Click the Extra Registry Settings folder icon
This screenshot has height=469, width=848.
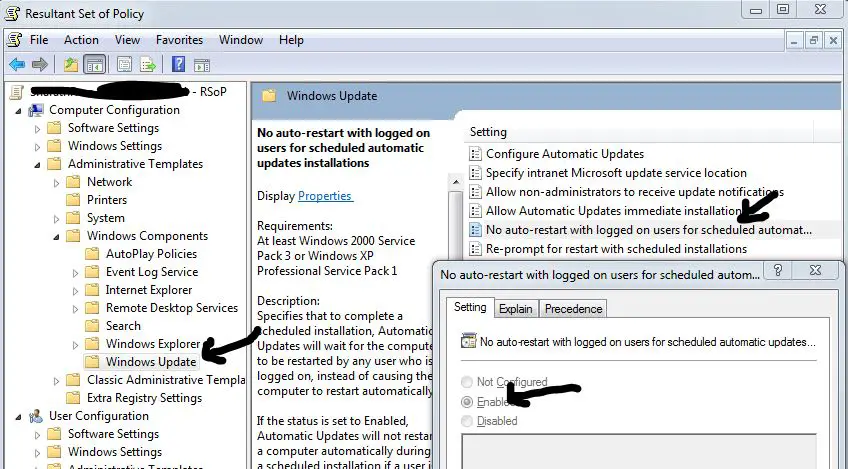tap(73, 398)
